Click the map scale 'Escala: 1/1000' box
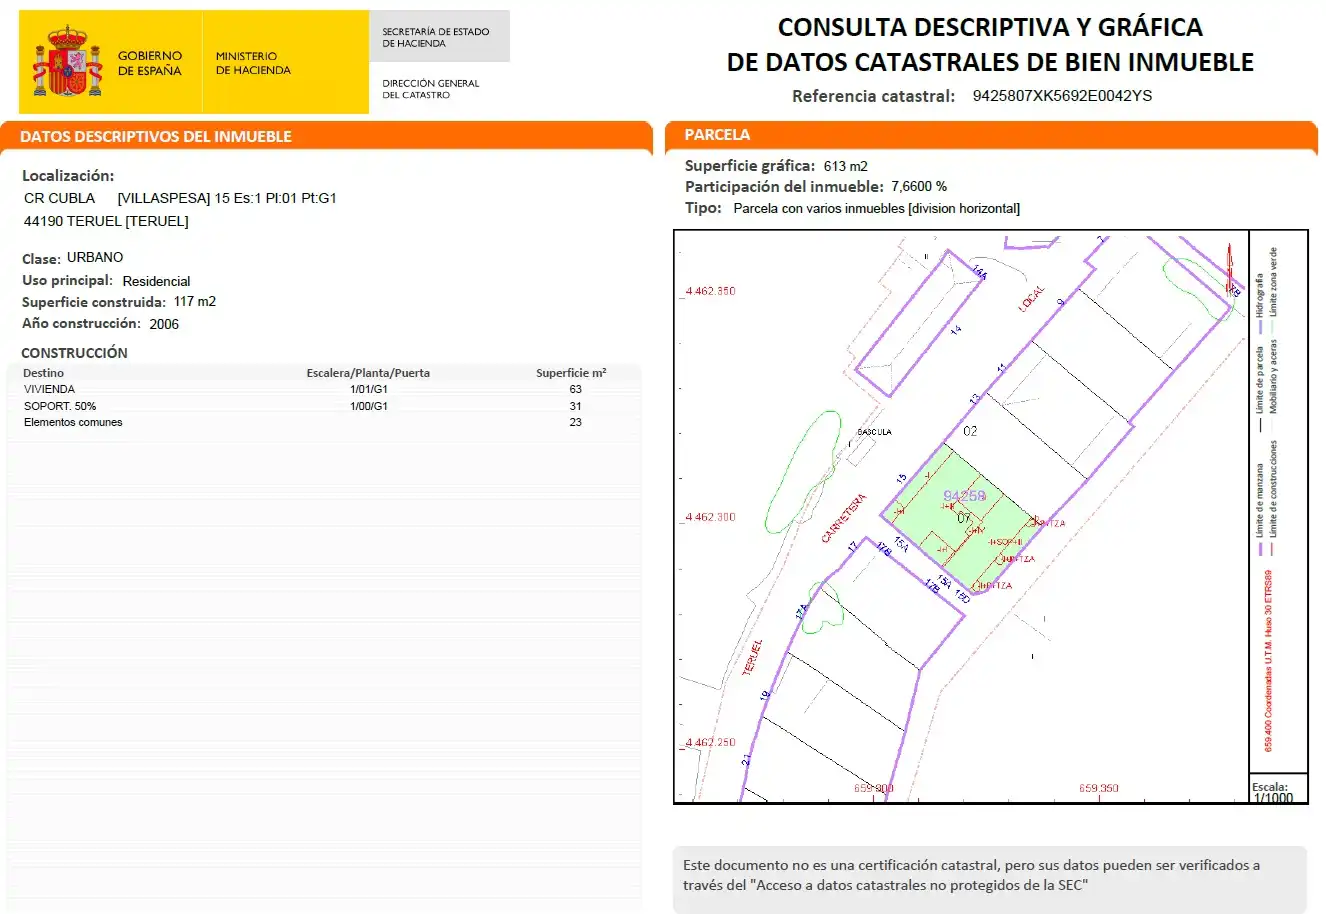The height and width of the screenshot is (914, 1326). tap(1278, 788)
